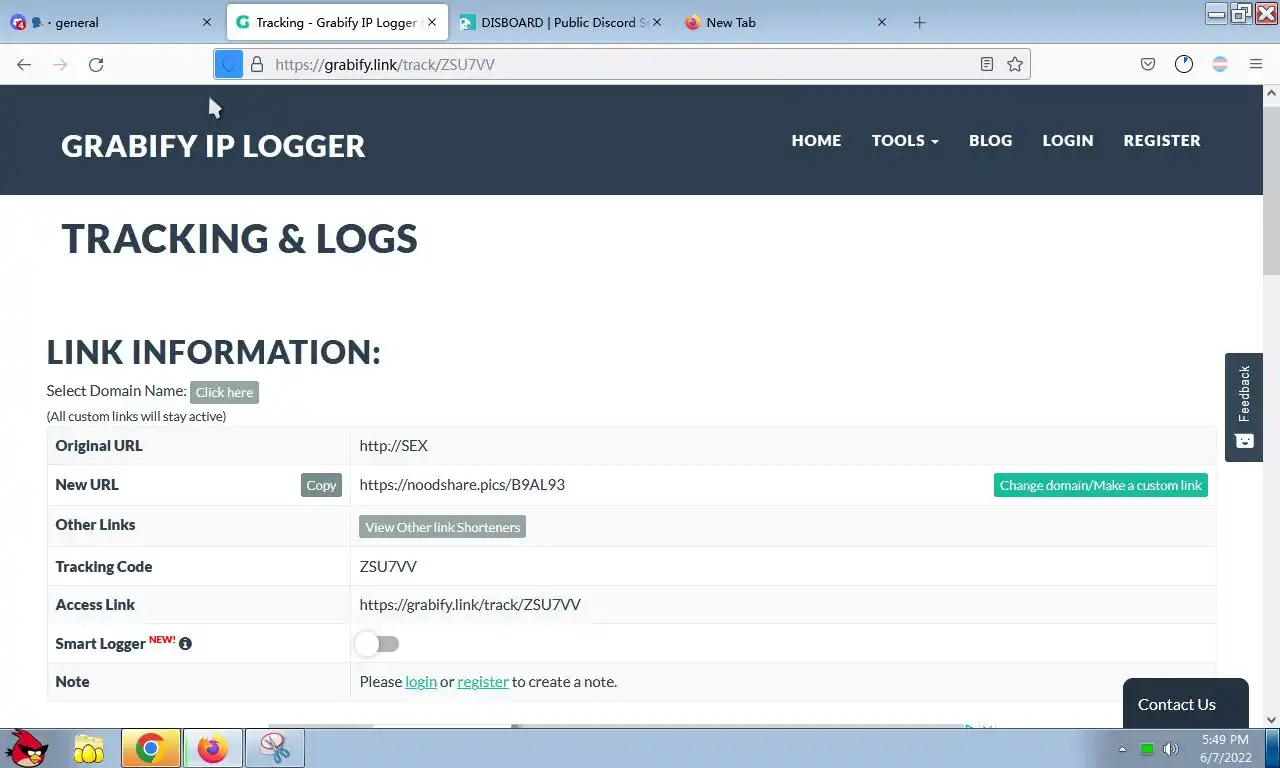This screenshot has width=1280, height=768.
Task: Click 'View Other link Shorteners' button
Action: (x=442, y=527)
